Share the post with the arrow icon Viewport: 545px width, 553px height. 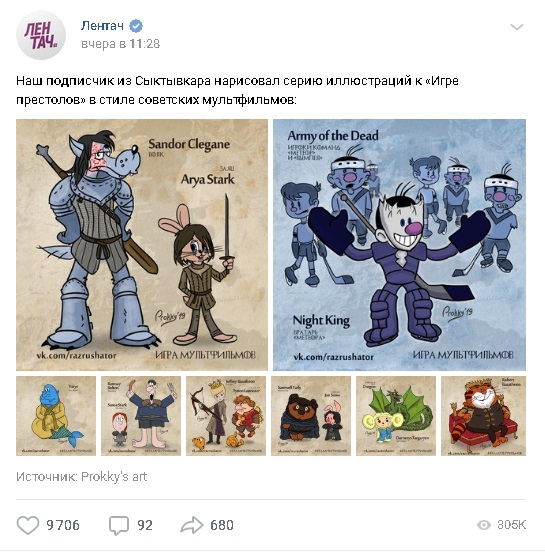coord(192,525)
